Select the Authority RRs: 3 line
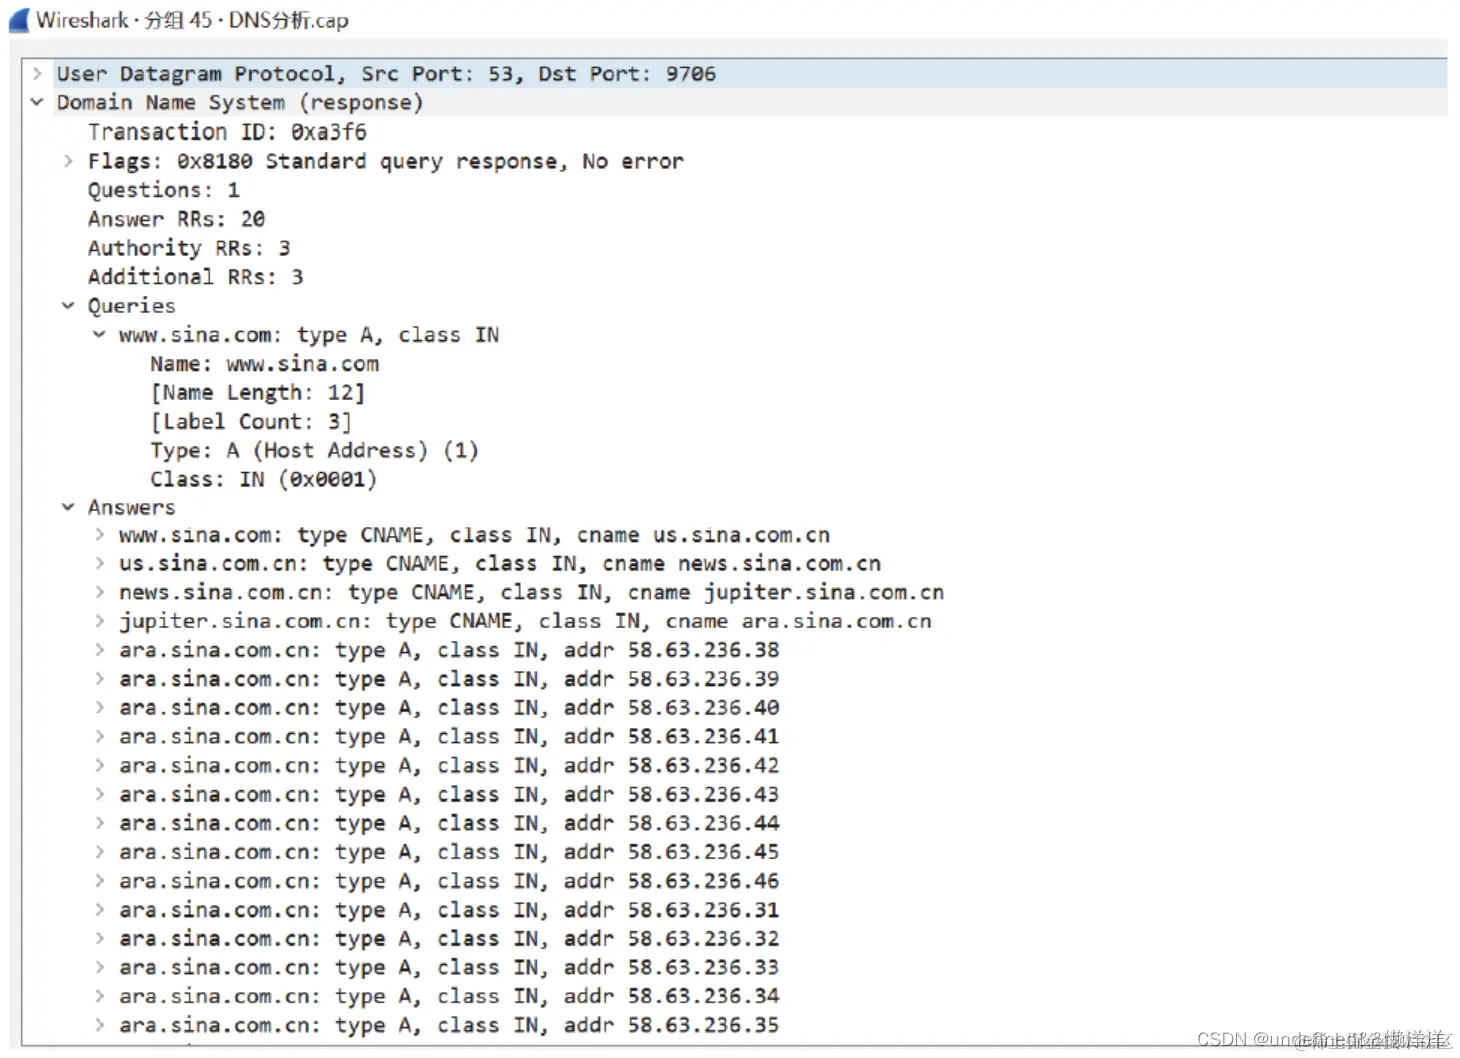 pyautogui.click(x=189, y=248)
